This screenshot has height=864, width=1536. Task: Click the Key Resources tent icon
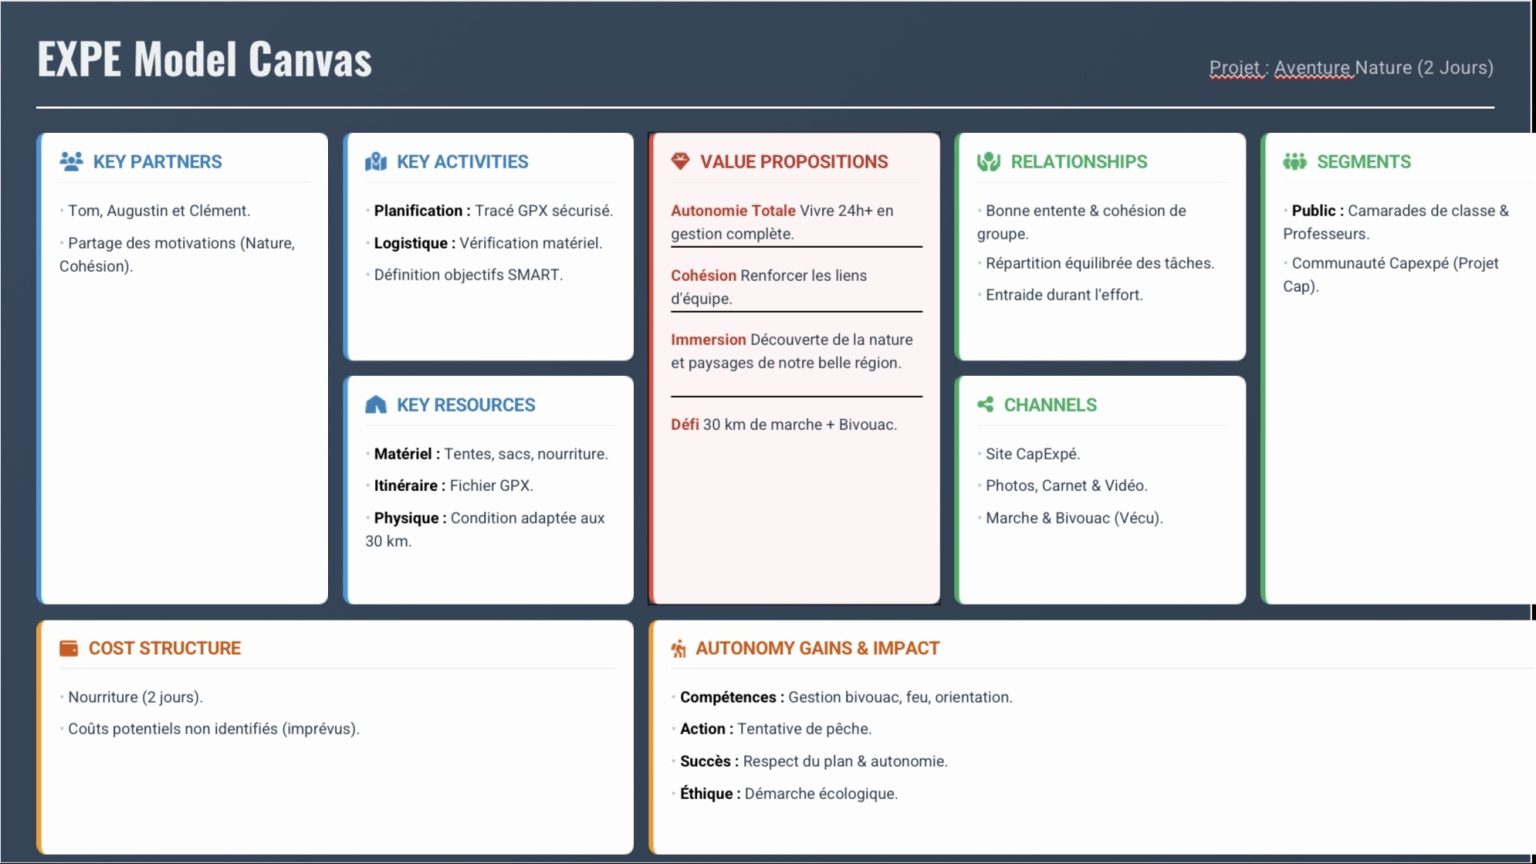(376, 404)
